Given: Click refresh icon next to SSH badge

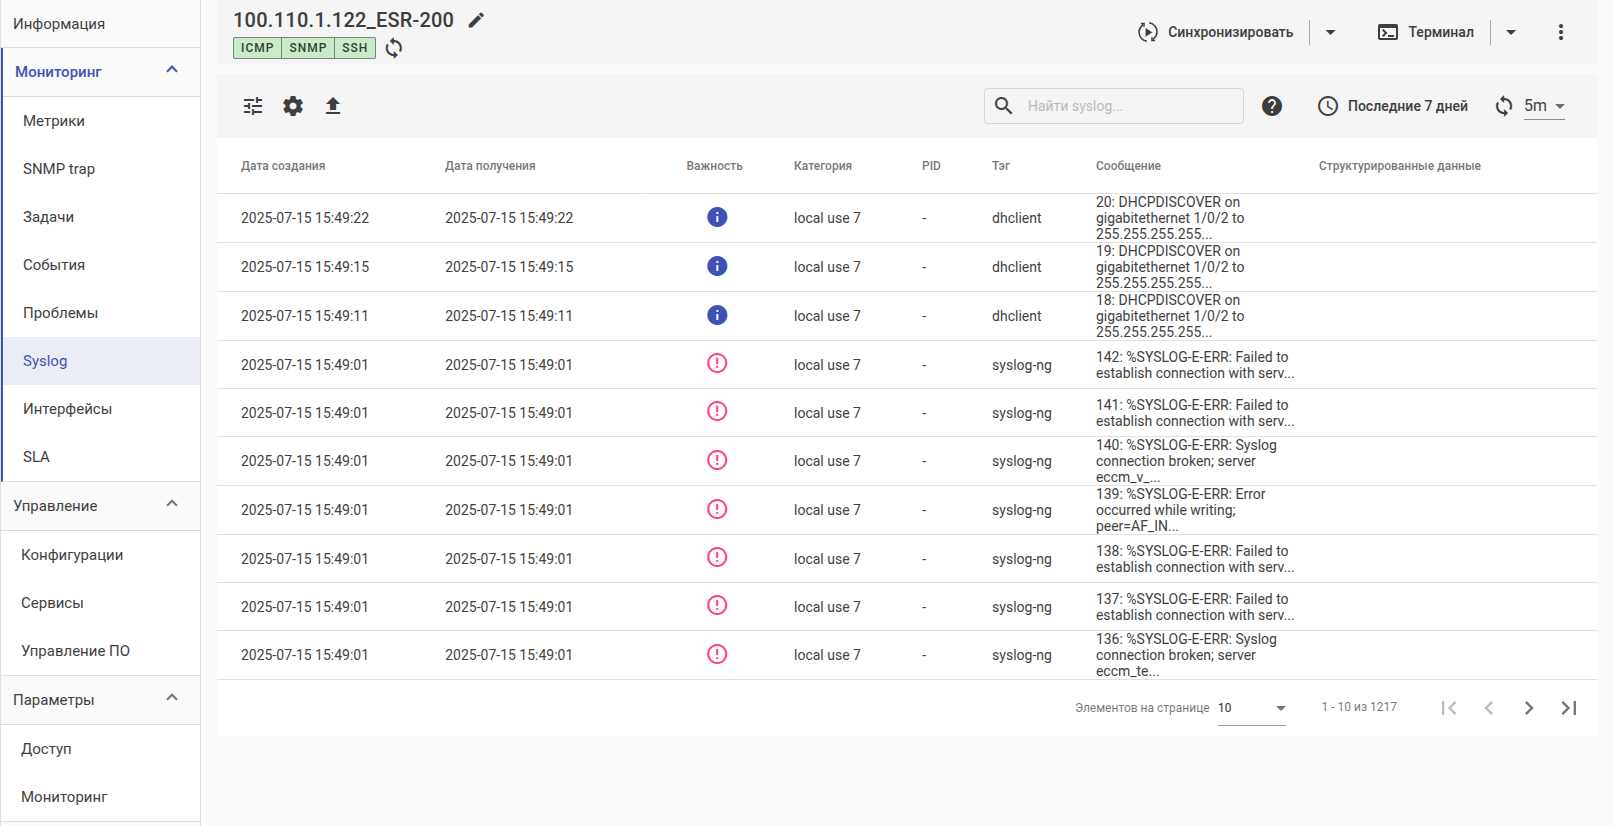Looking at the screenshot, I should click(394, 48).
